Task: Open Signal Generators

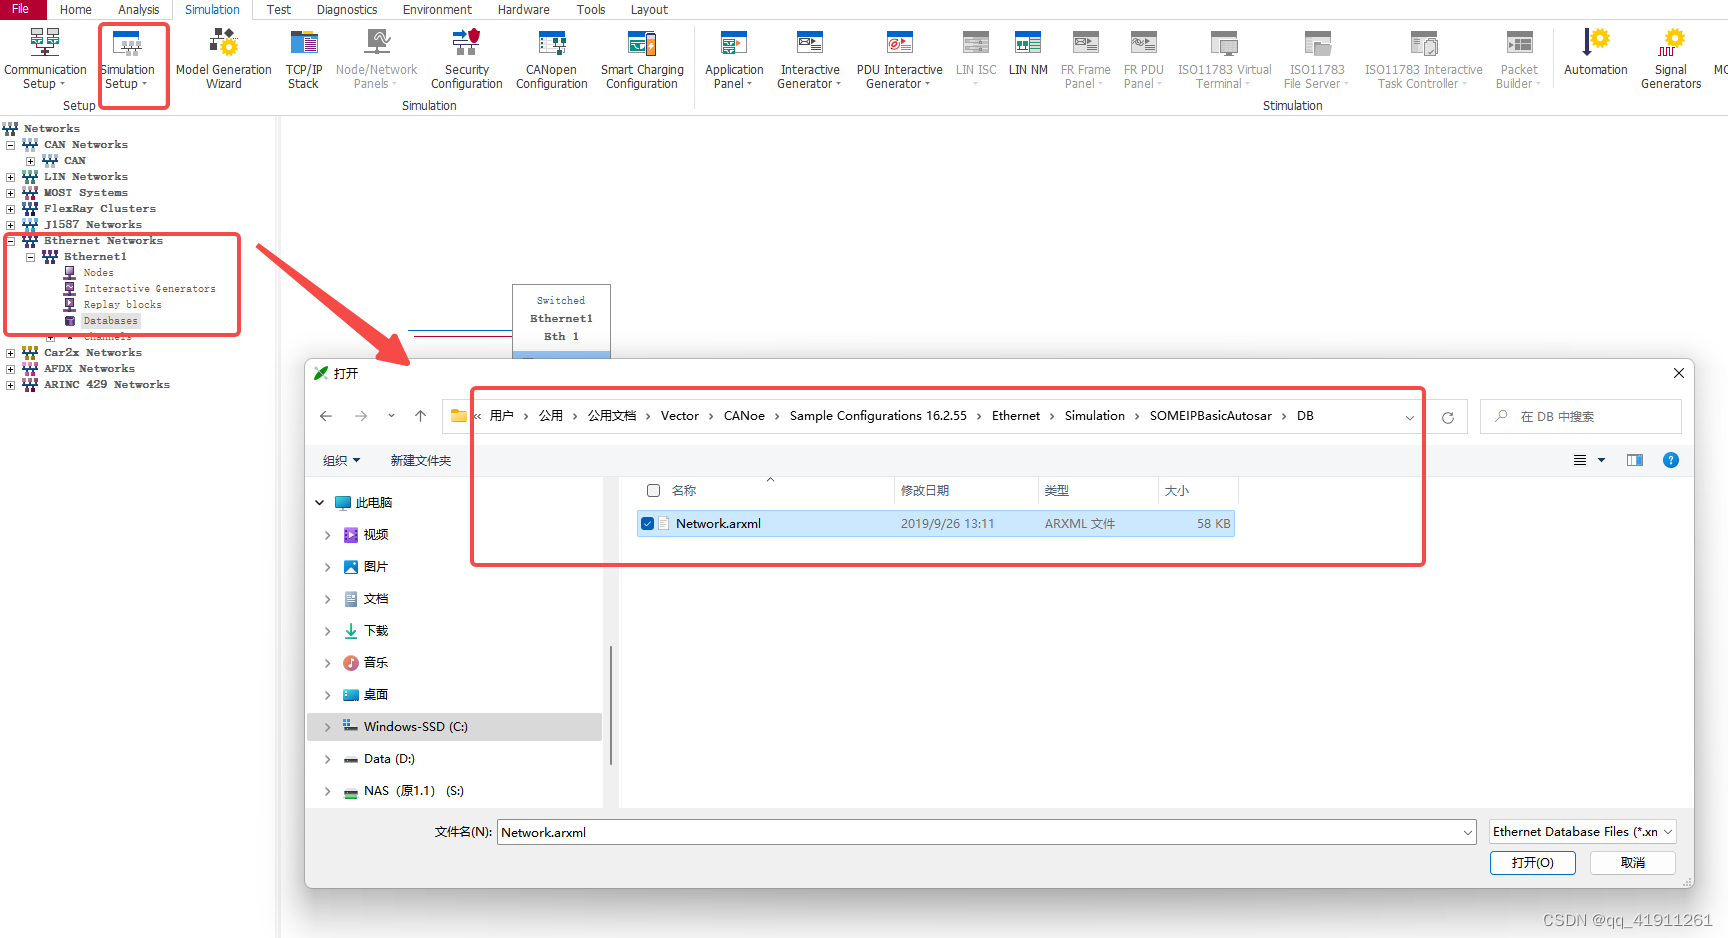Action: [1671, 59]
